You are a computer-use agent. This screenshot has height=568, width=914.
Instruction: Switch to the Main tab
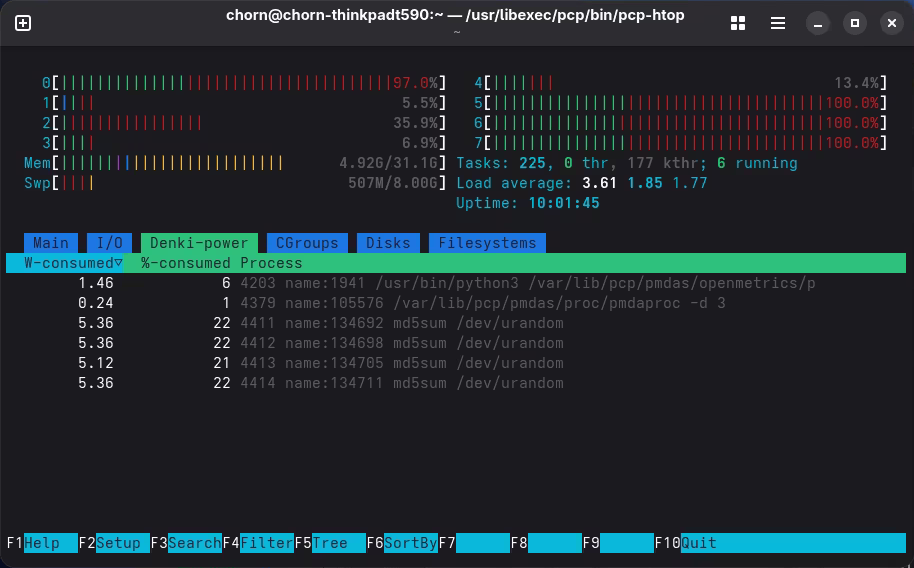(x=51, y=243)
